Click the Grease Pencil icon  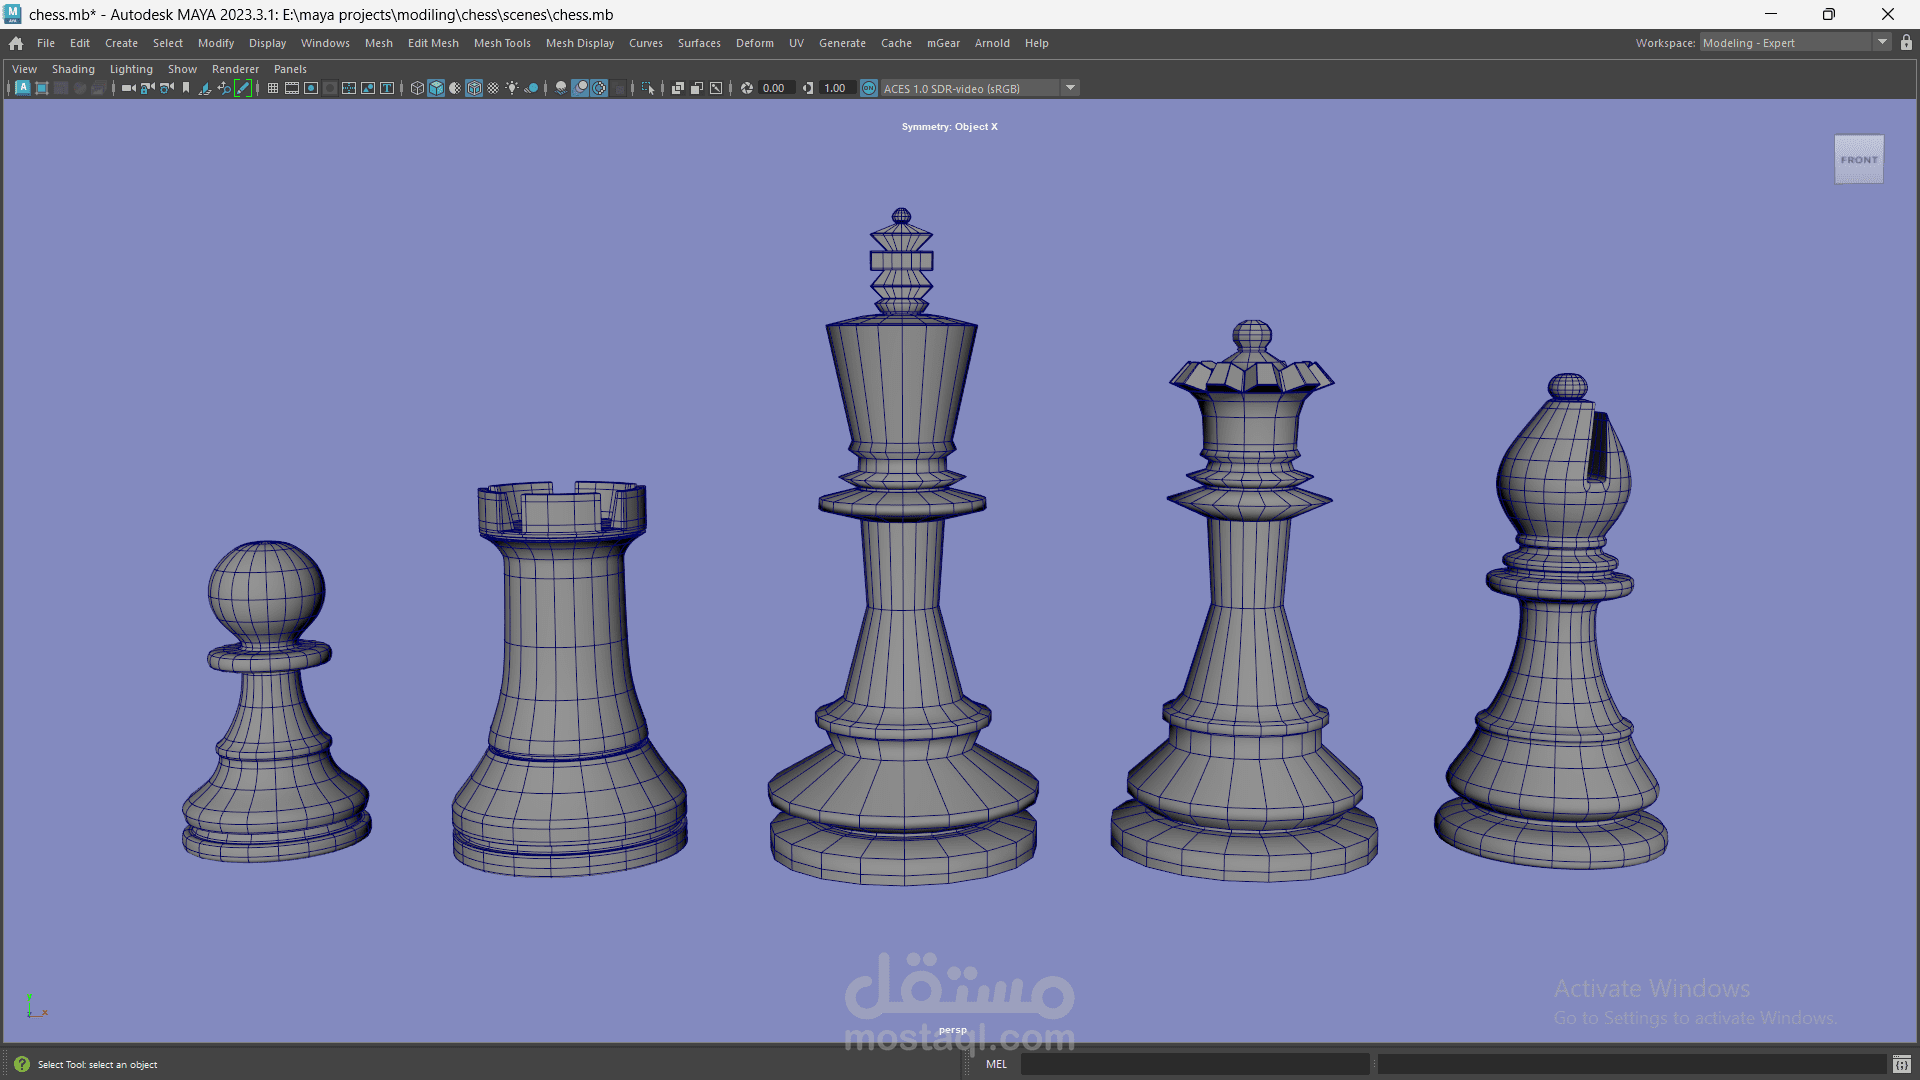tap(243, 88)
